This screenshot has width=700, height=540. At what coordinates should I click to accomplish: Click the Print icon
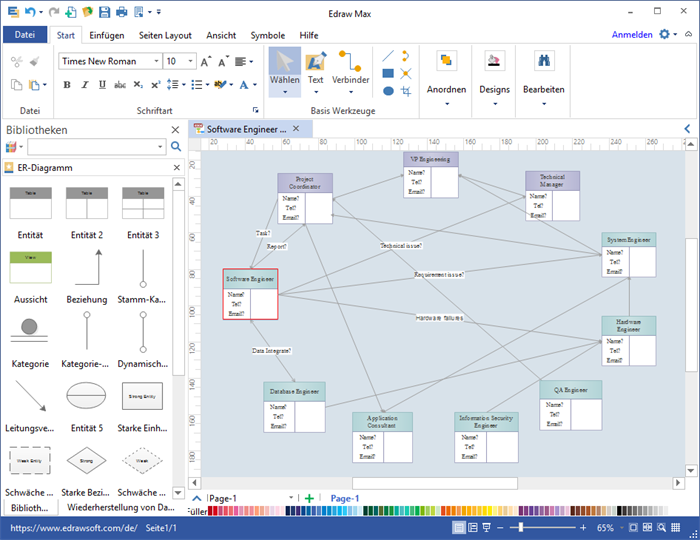click(x=121, y=12)
